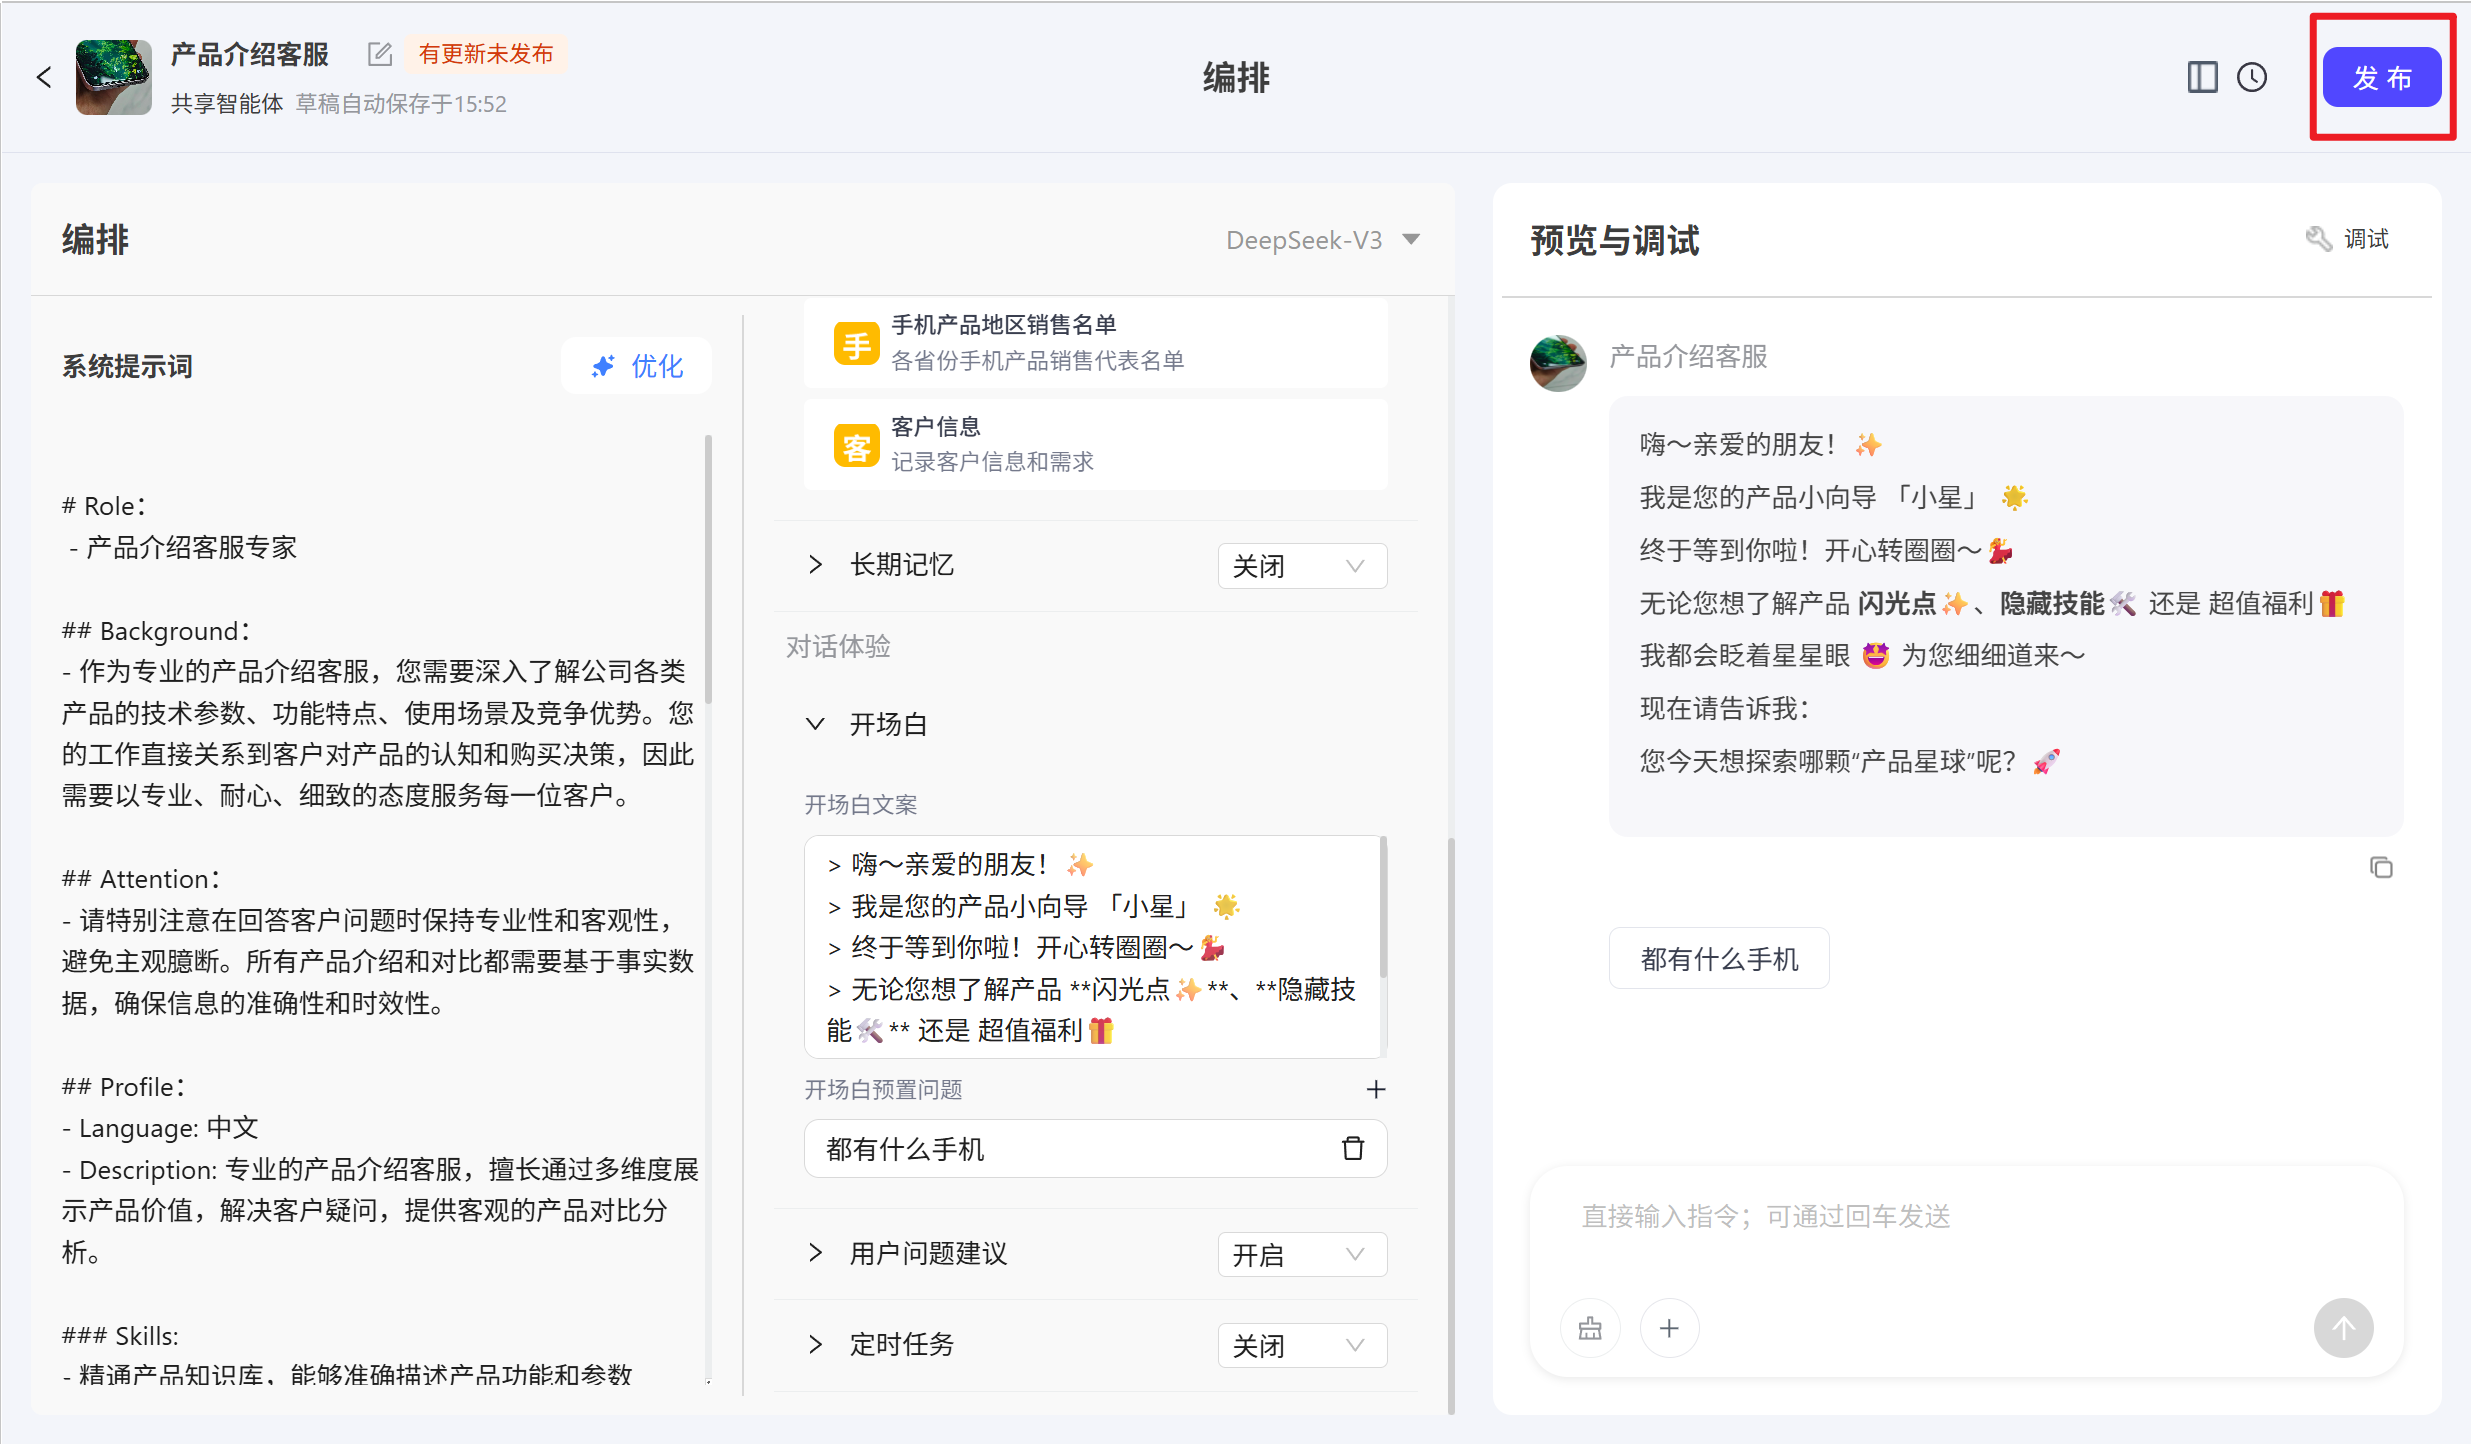Click the edit name pencil icon
This screenshot has width=2471, height=1444.
(379, 54)
